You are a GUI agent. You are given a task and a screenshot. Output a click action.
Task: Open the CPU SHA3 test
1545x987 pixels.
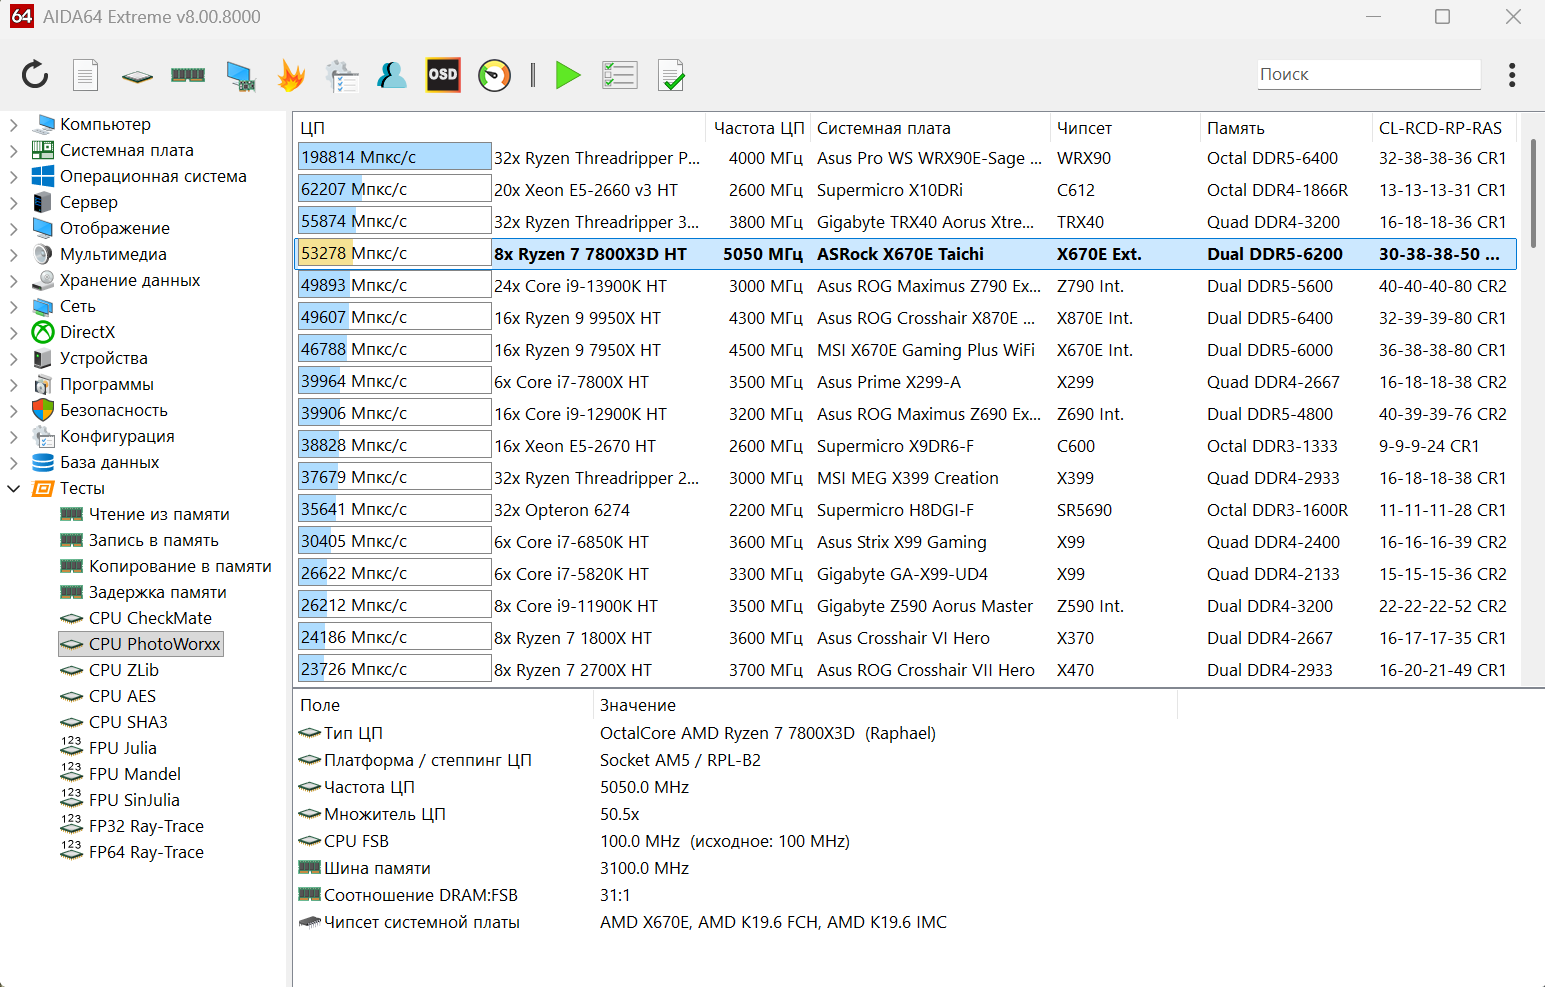(x=128, y=722)
